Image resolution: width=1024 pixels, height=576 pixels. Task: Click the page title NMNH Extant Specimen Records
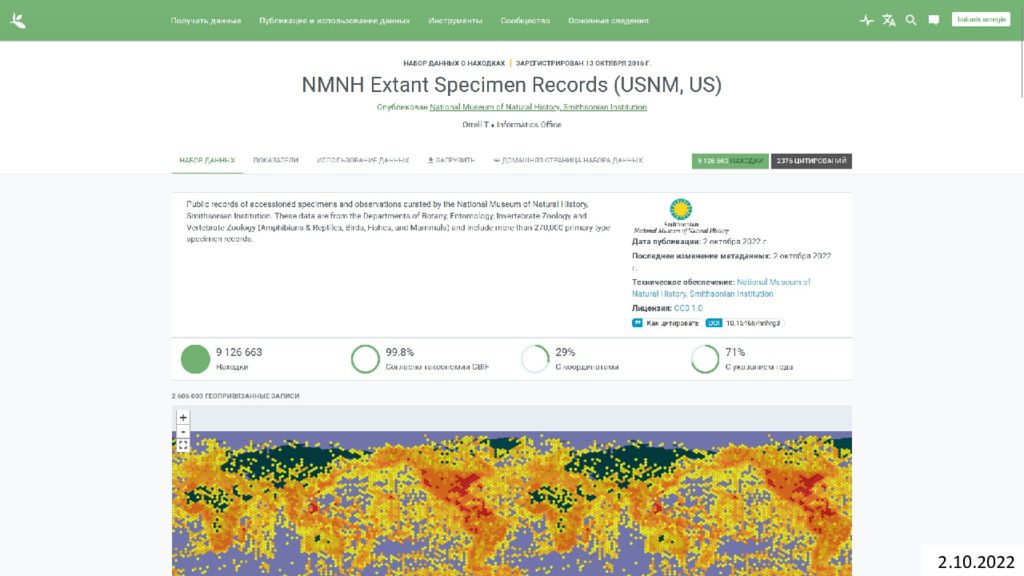click(511, 85)
